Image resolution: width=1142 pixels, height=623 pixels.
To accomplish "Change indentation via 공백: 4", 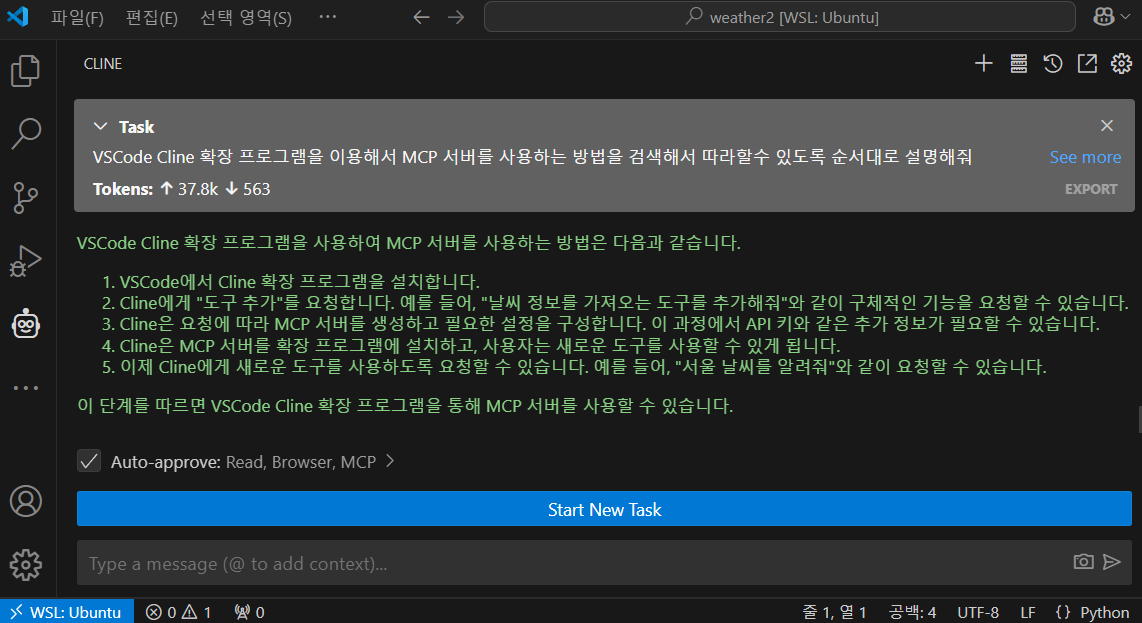I will [913, 612].
